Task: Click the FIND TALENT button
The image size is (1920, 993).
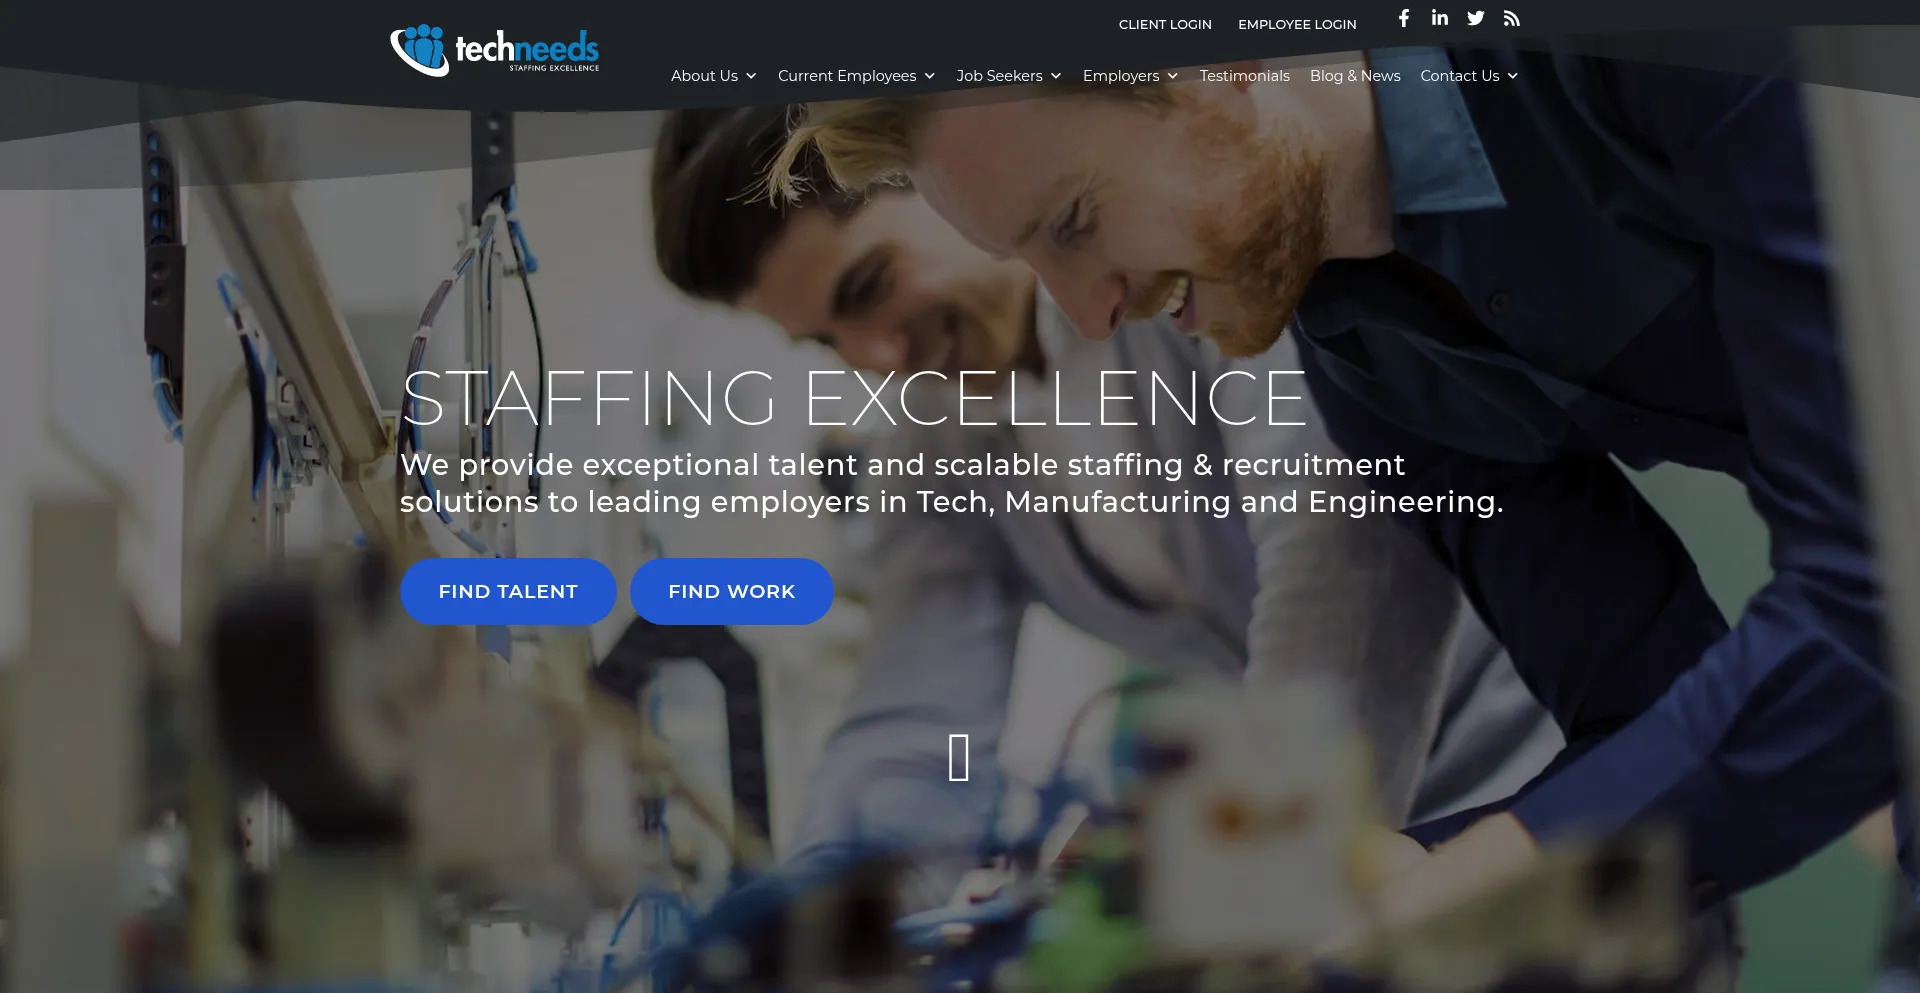Action: [508, 591]
